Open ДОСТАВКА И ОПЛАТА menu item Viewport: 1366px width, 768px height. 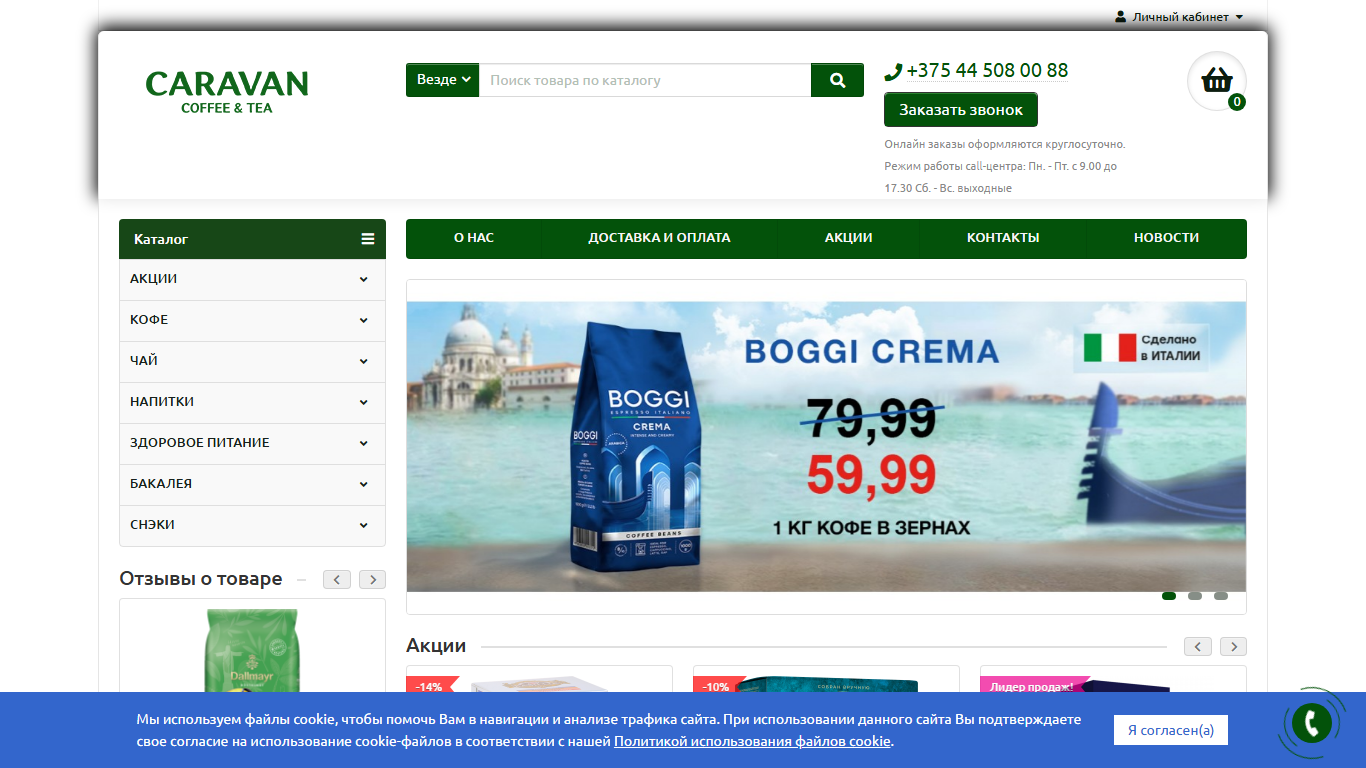[x=659, y=238]
